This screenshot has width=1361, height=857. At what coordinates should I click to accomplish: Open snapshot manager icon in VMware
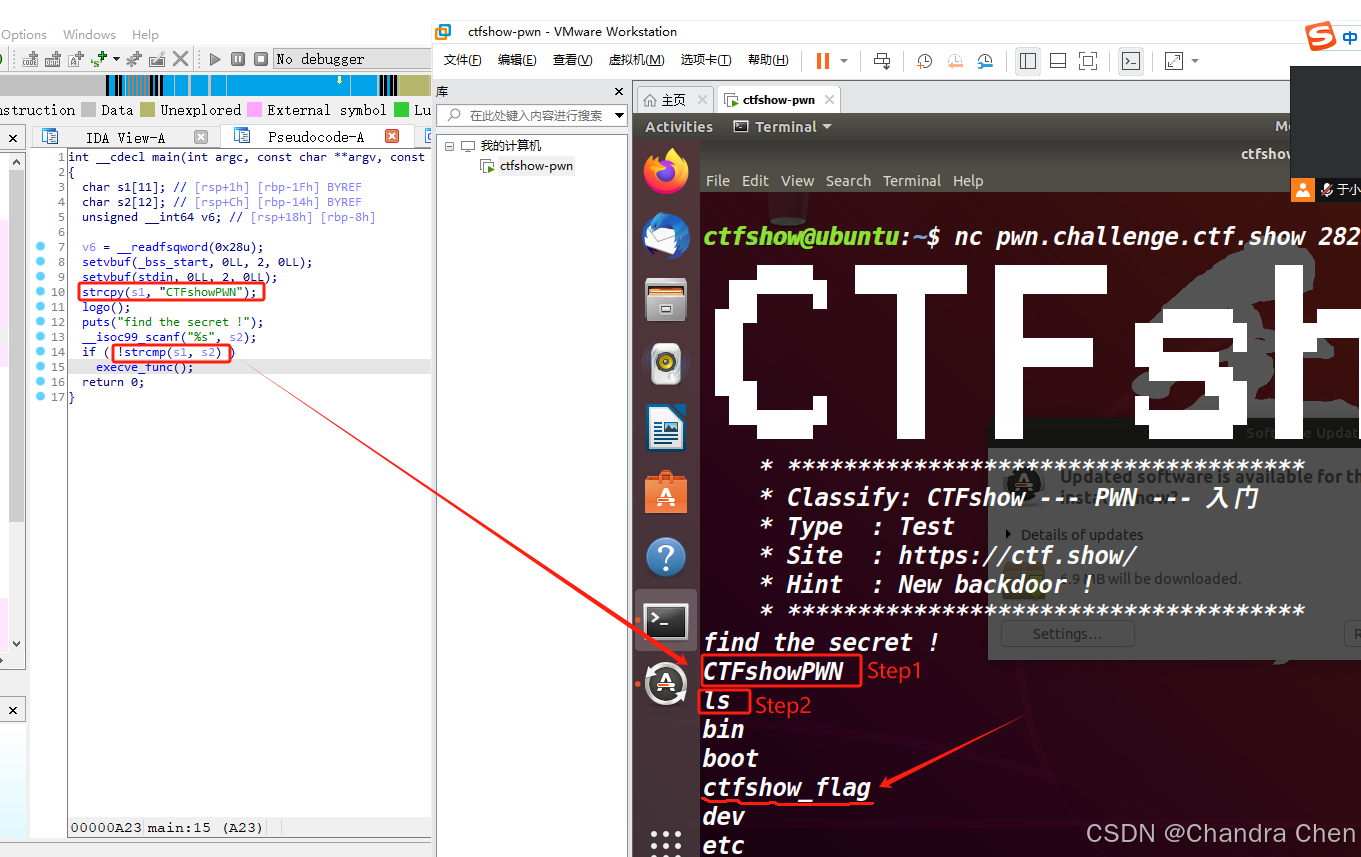click(x=985, y=61)
